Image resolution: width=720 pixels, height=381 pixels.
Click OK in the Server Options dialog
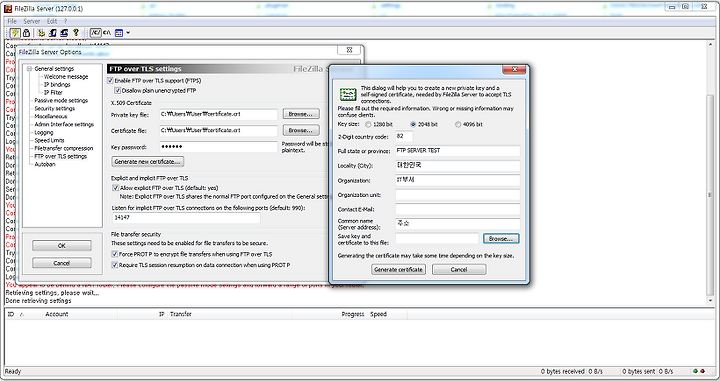(x=62, y=246)
